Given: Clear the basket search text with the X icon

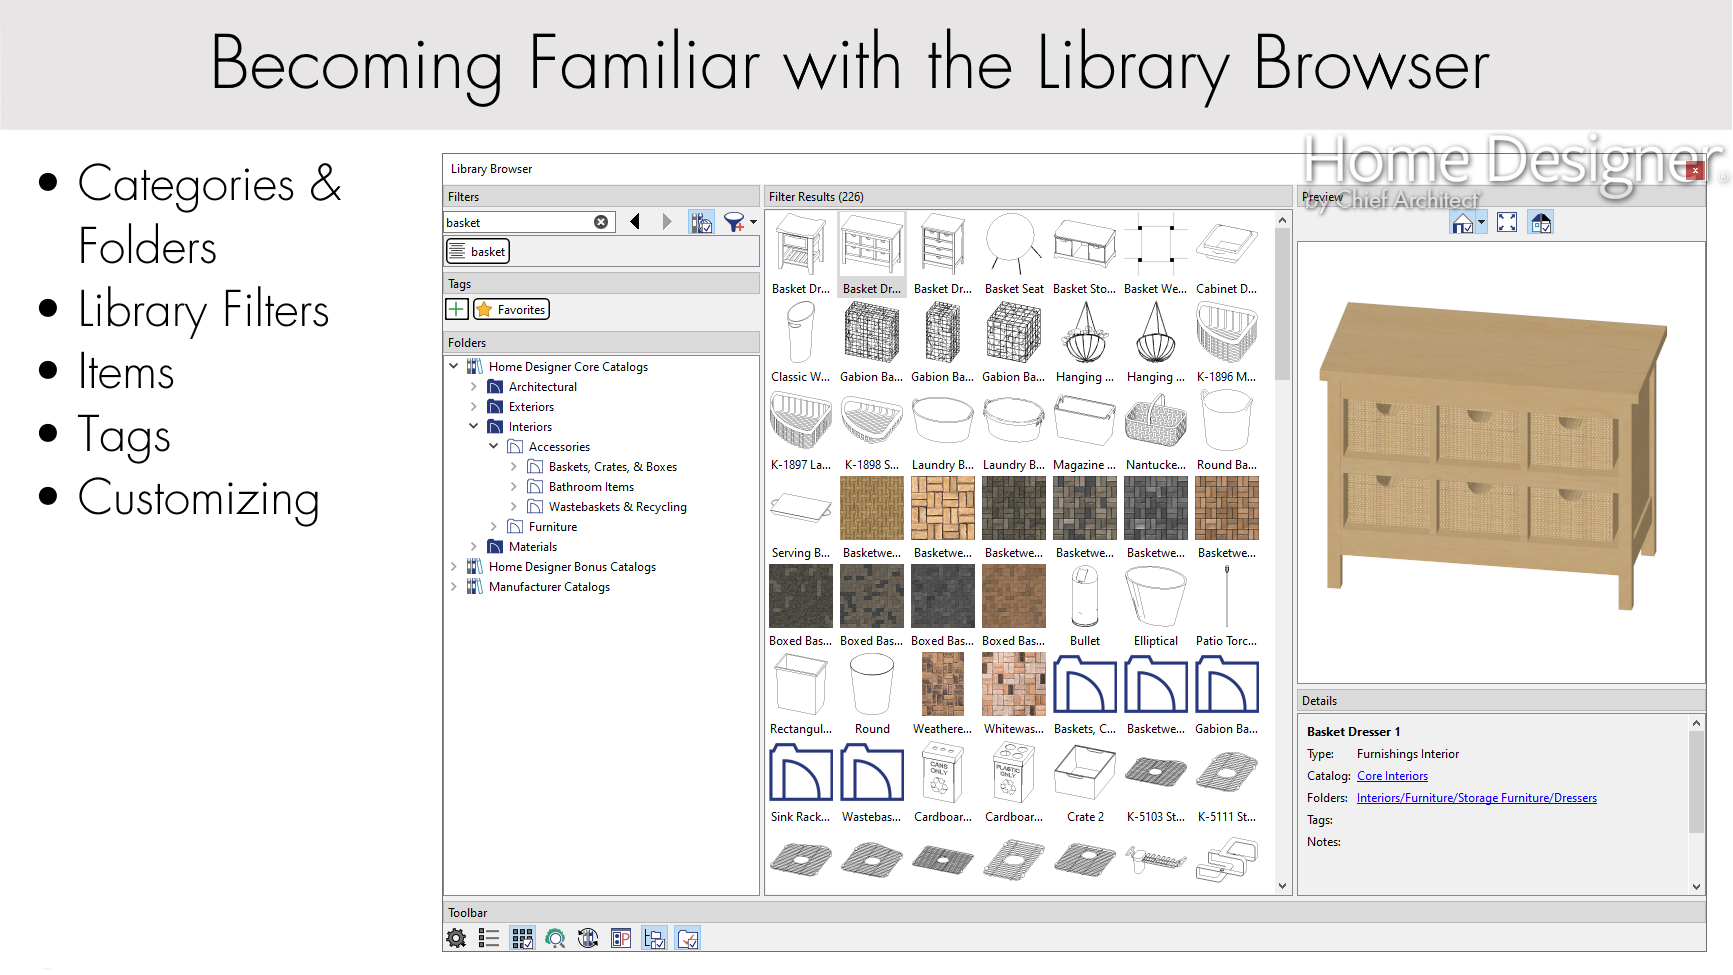Looking at the screenshot, I should coord(601,222).
